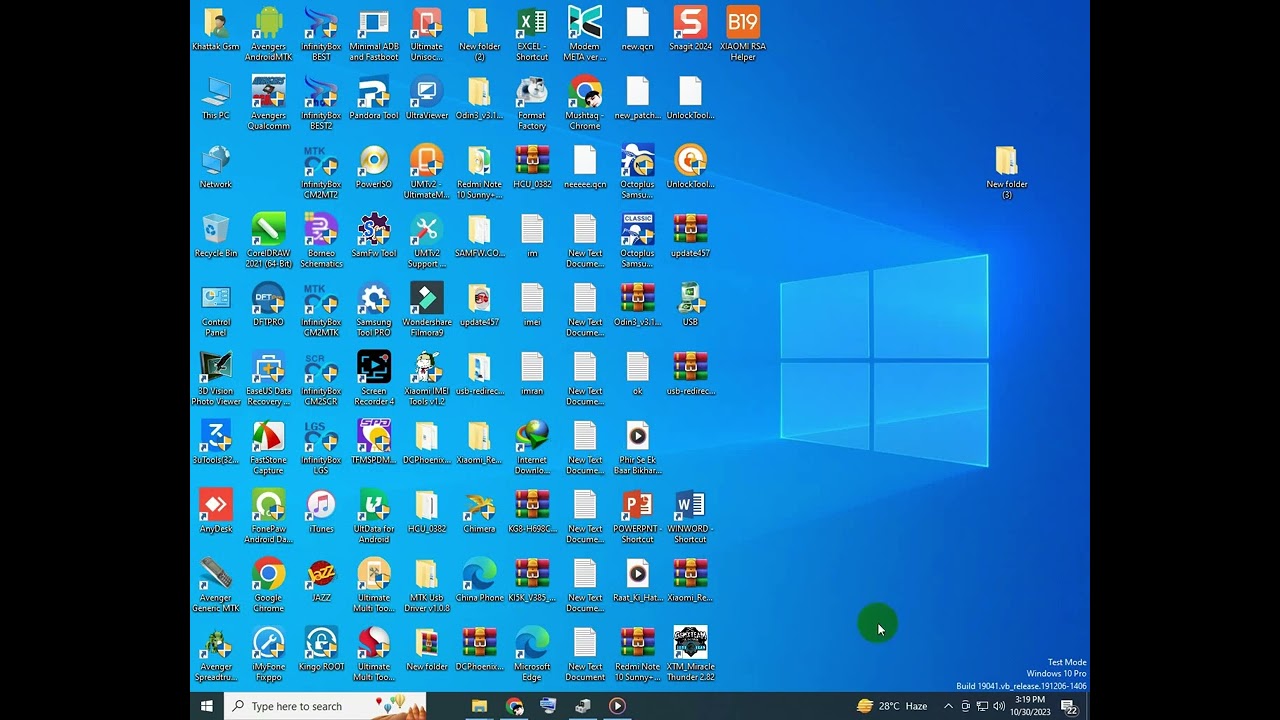This screenshot has width=1280, height=720.
Task: Open the 28°C Haze weather widget
Action: tap(892, 706)
